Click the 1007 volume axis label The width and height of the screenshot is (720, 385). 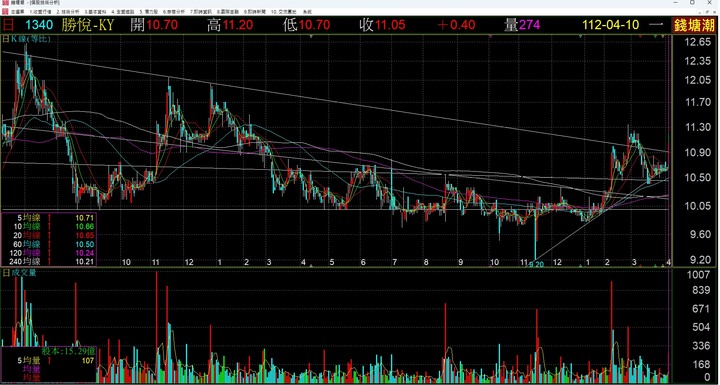pyautogui.click(x=699, y=275)
